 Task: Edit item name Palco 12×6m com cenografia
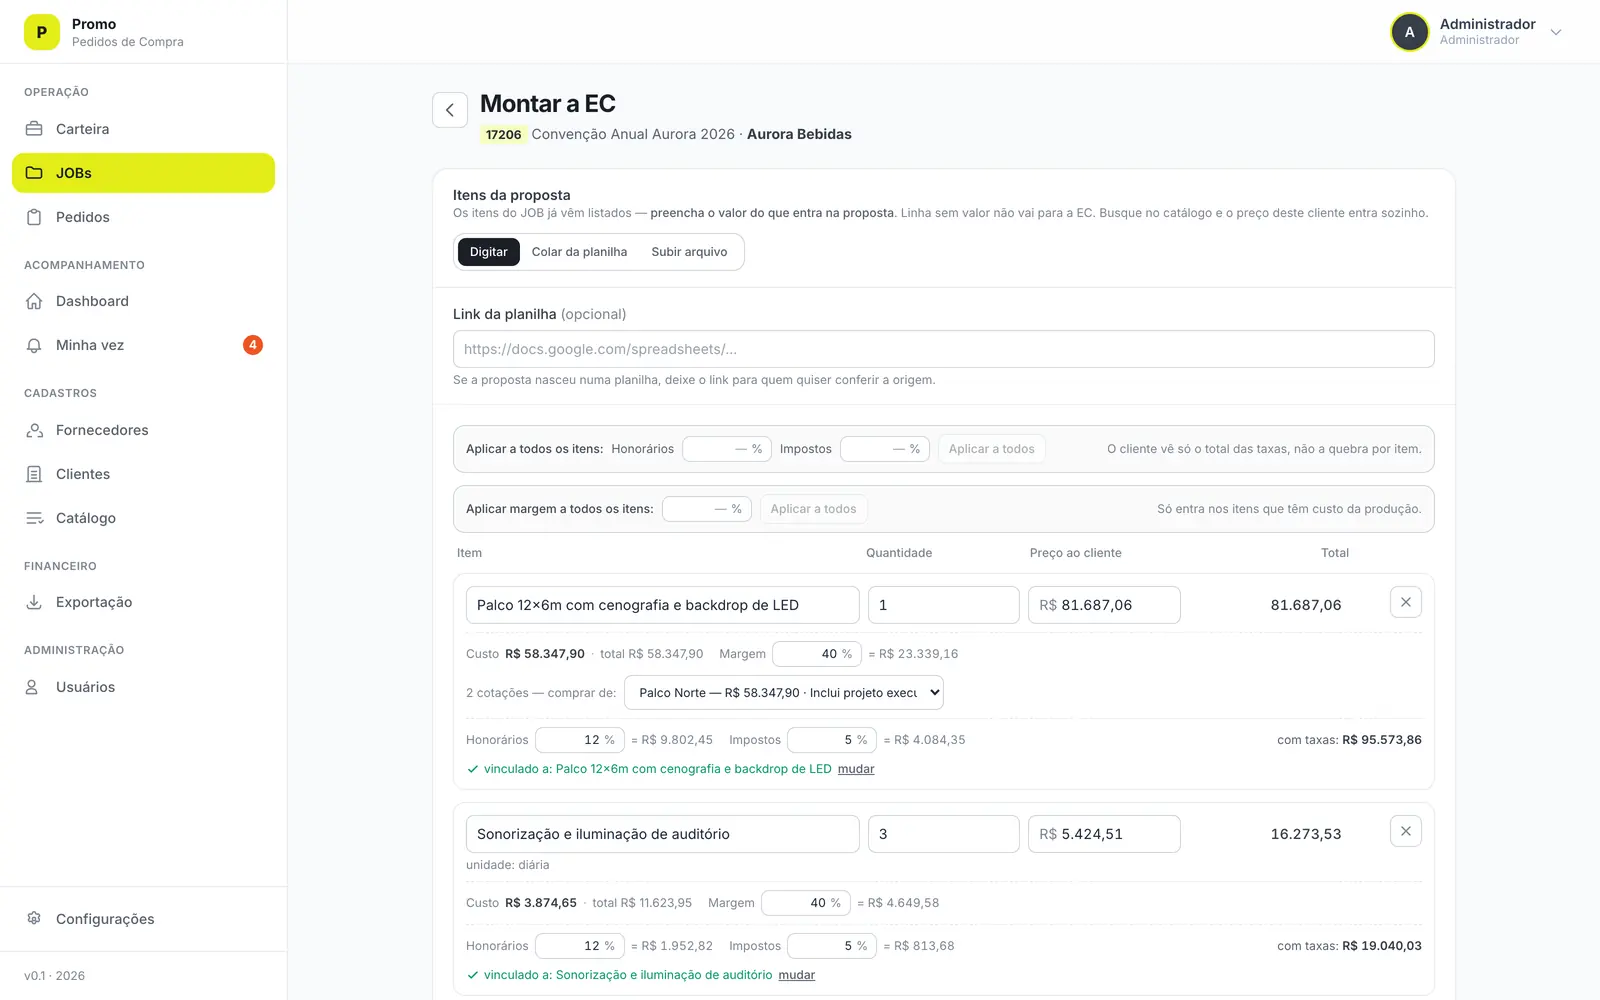click(x=663, y=605)
